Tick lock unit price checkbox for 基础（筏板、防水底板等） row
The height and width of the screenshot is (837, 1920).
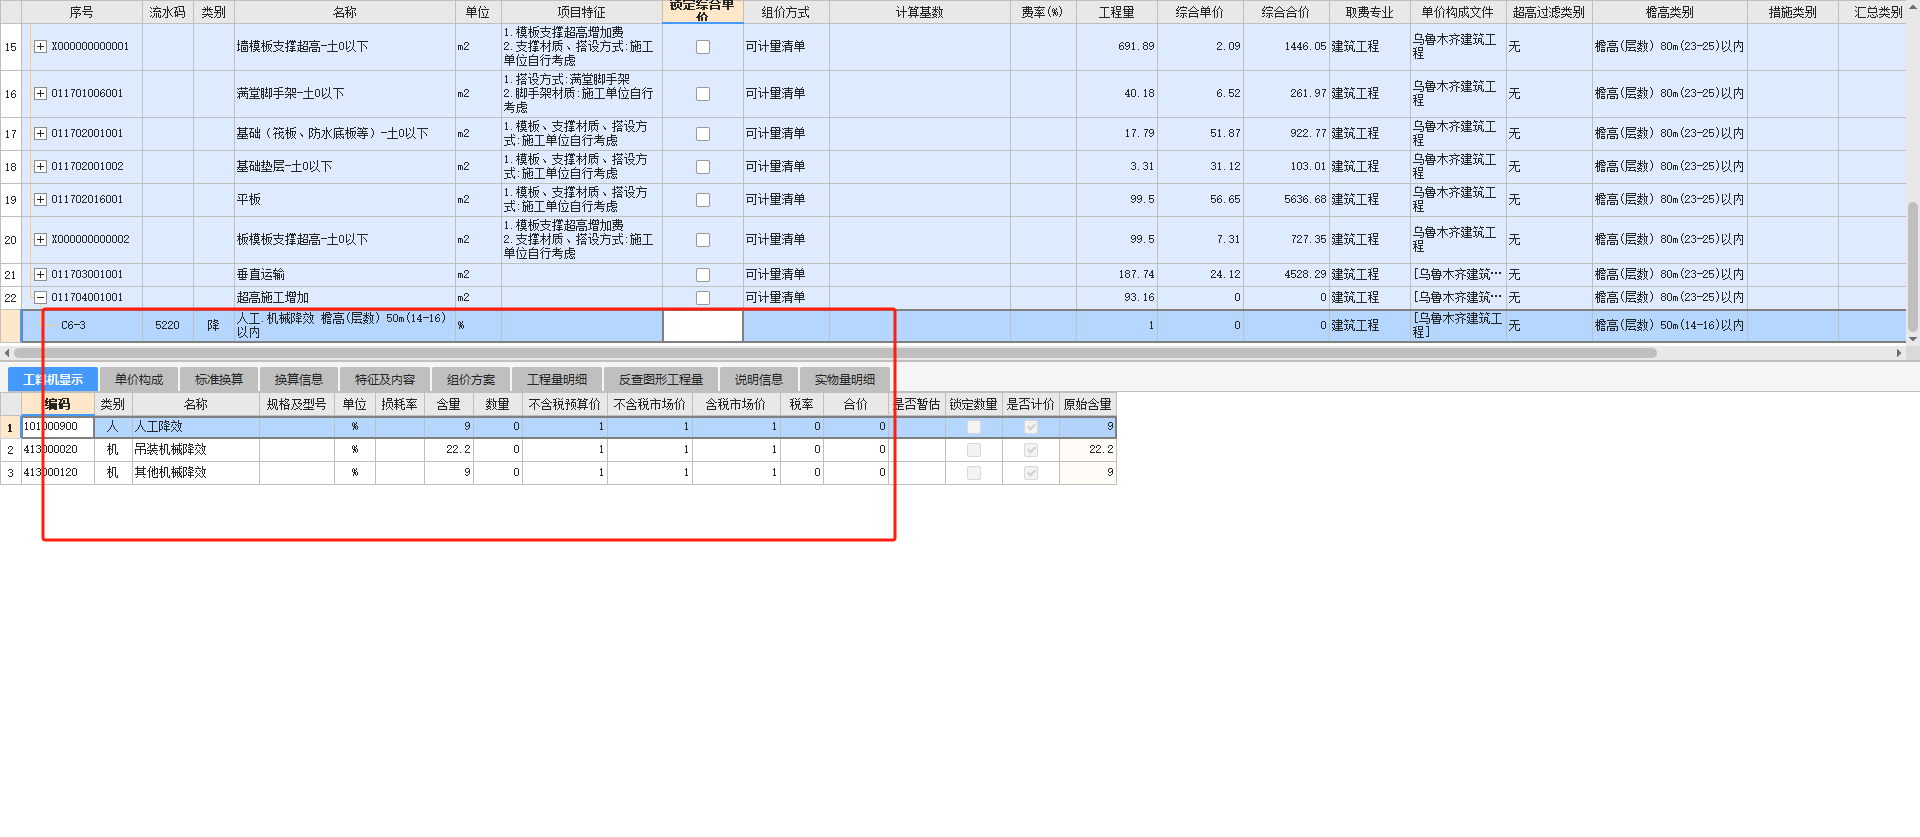(703, 134)
